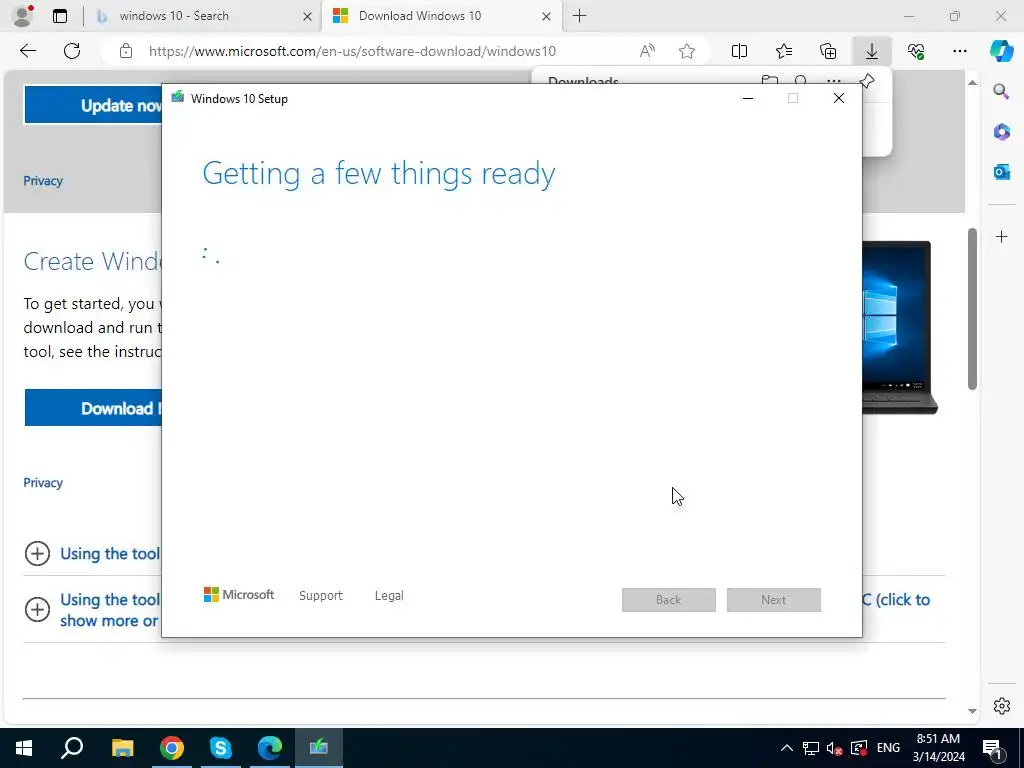The image size is (1024, 768).
Task: Open the lower Privacy link below Download
Action: [43, 483]
